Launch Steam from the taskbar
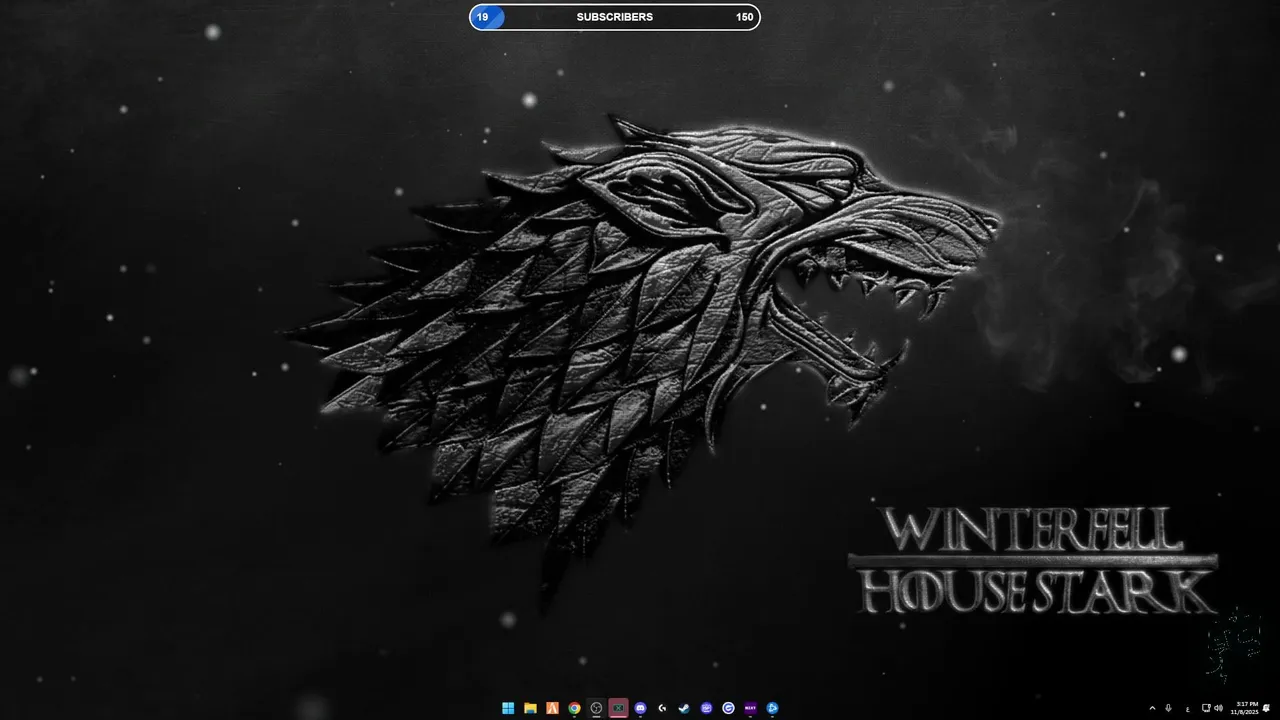The width and height of the screenshot is (1280, 720). (684, 708)
